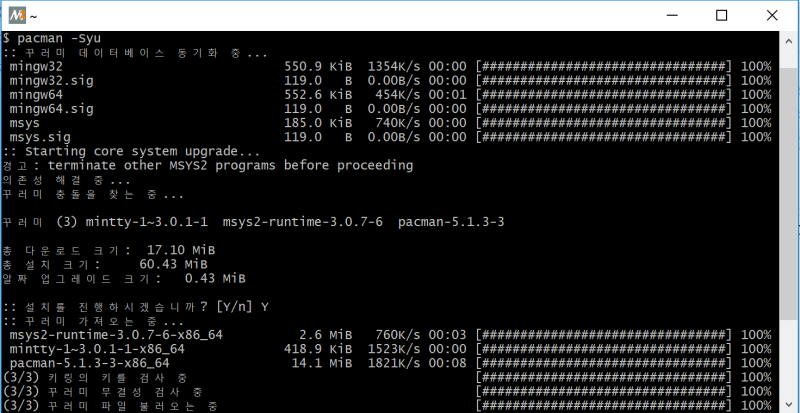Click the '550.9 KiB' size value
800x413 pixels.
(x=318, y=66)
